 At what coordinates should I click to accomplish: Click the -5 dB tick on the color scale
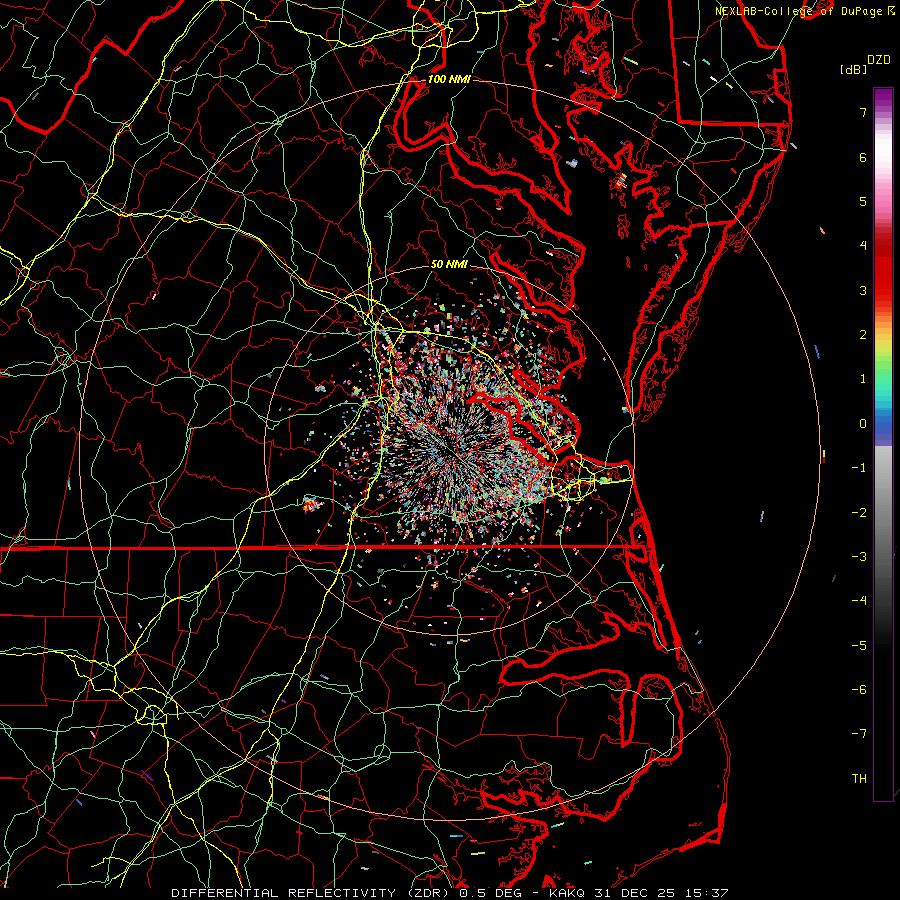(859, 646)
